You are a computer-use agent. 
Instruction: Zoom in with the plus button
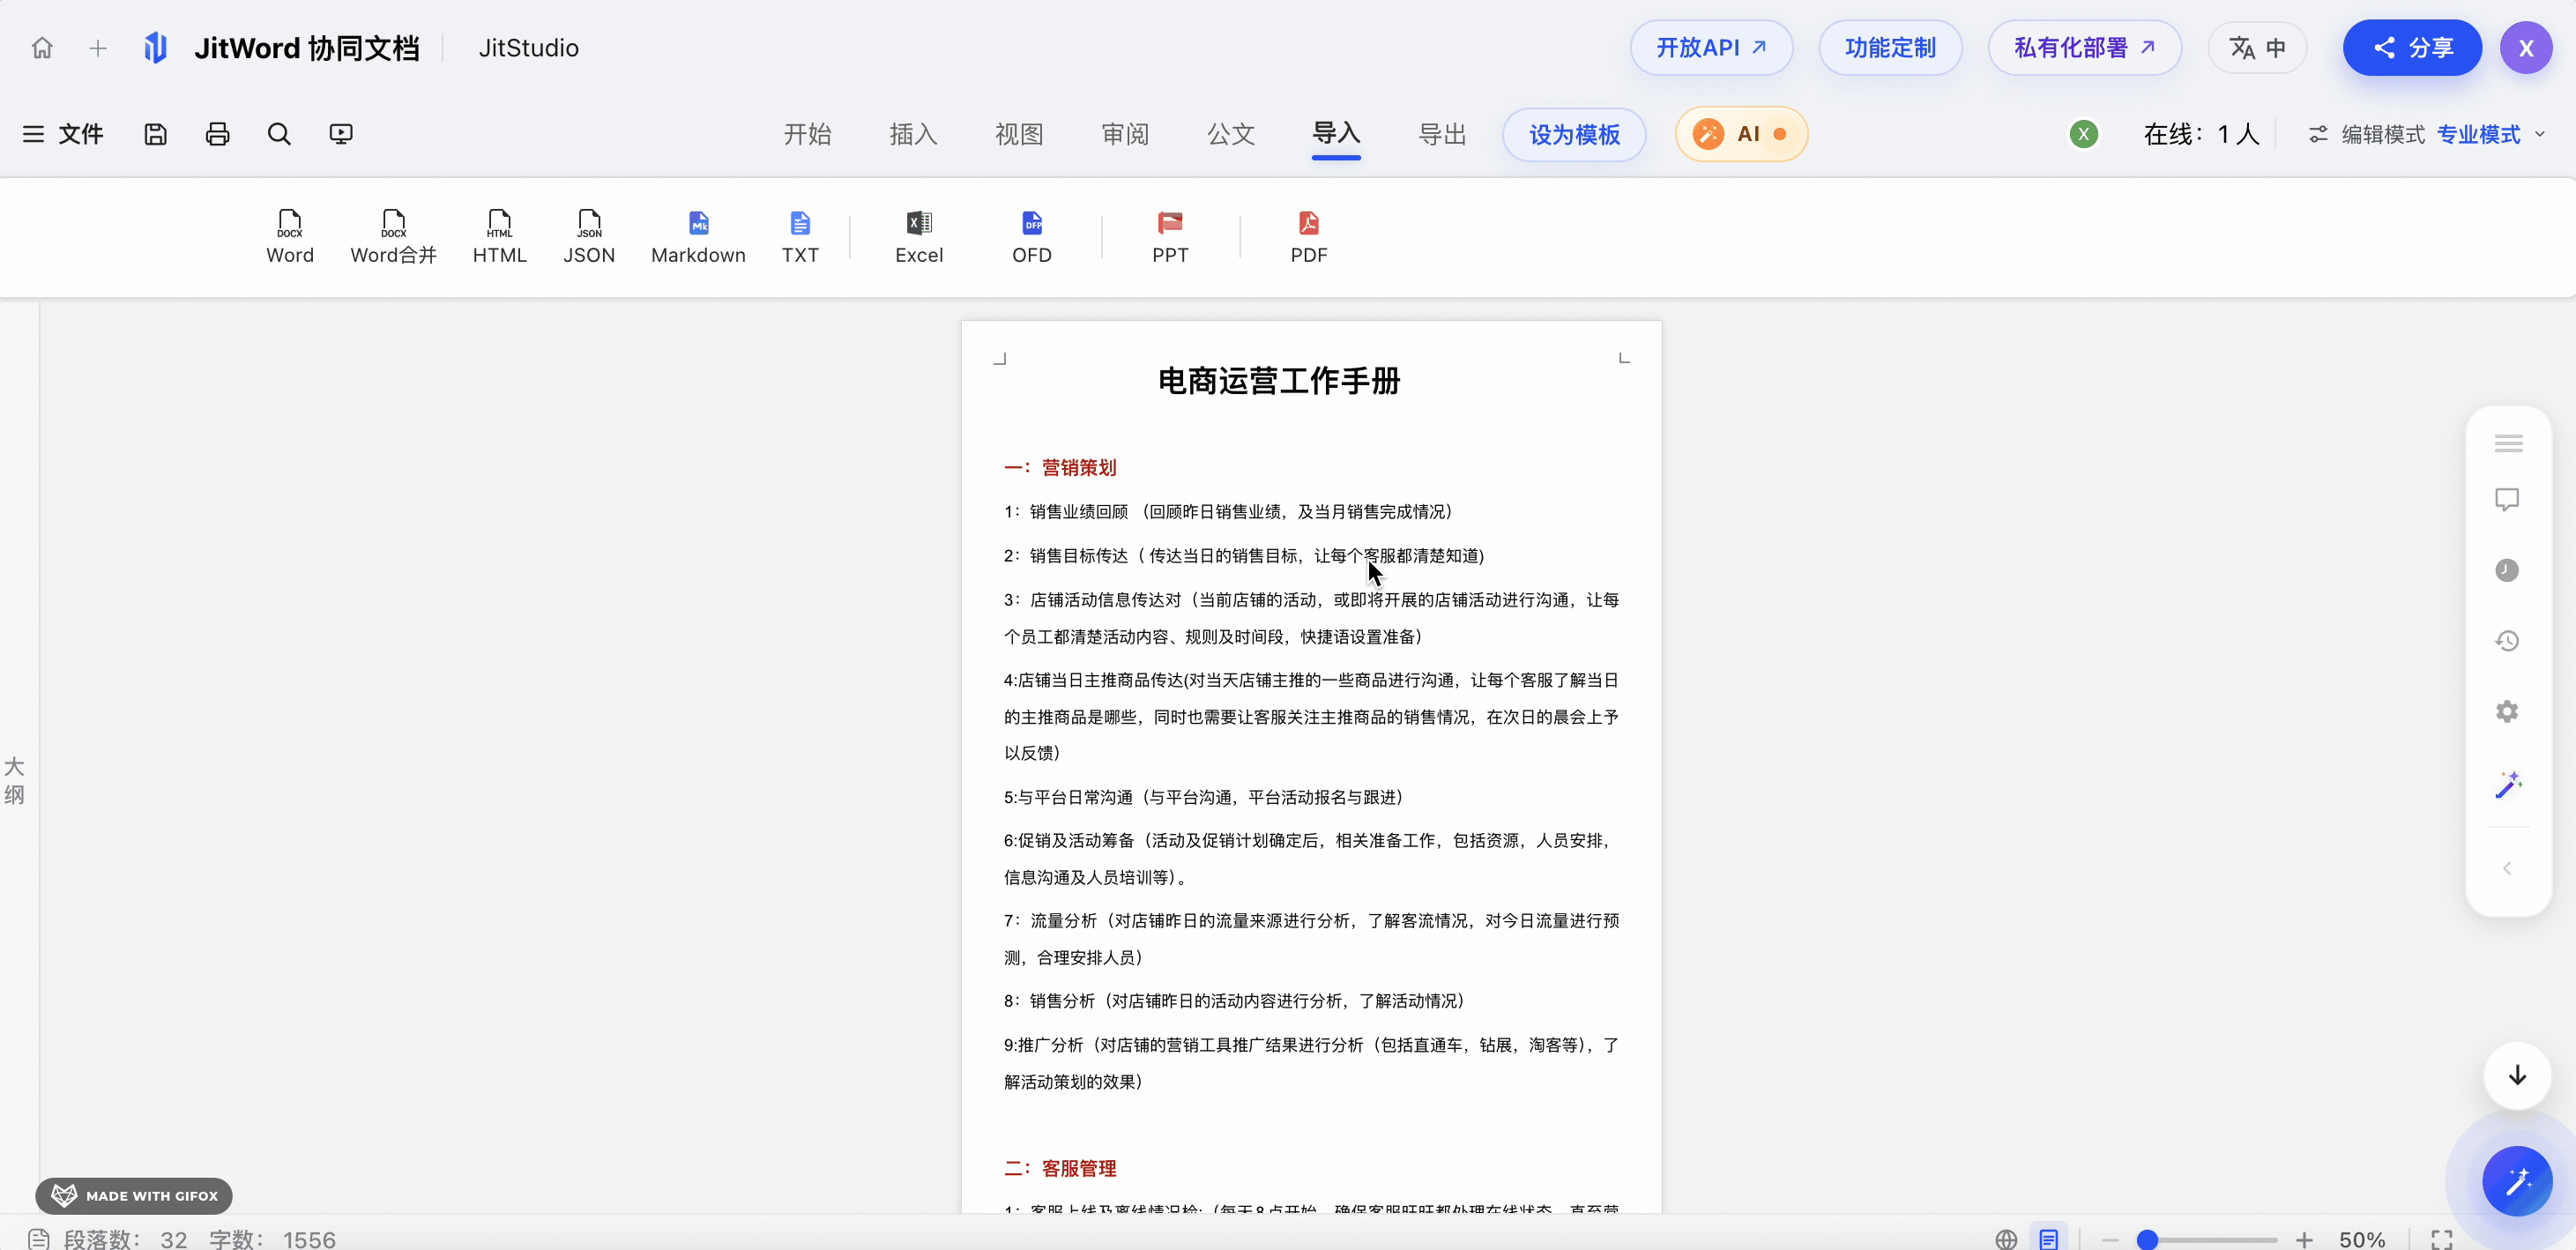coord(2304,1240)
